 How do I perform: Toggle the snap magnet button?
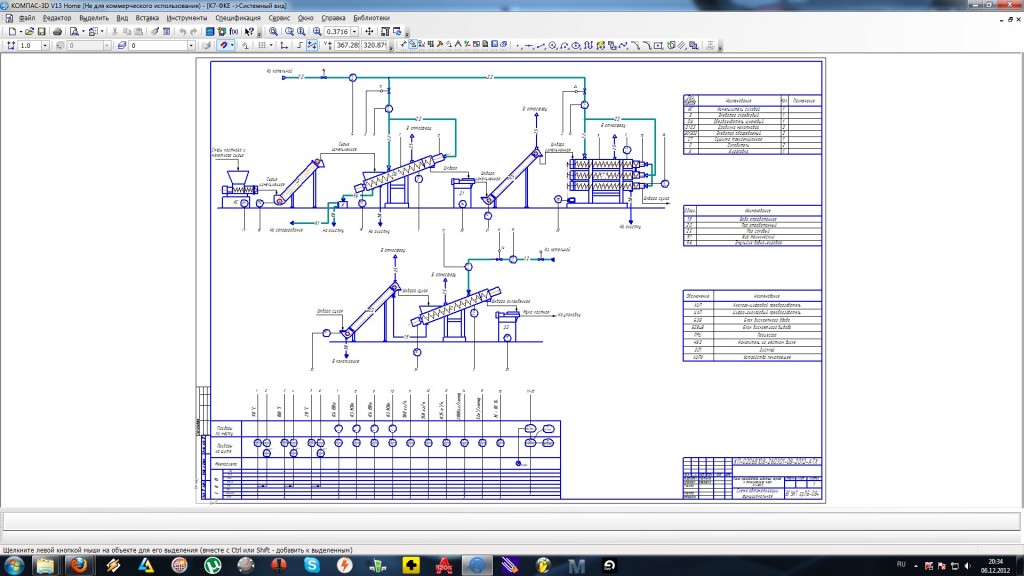[223, 46]
